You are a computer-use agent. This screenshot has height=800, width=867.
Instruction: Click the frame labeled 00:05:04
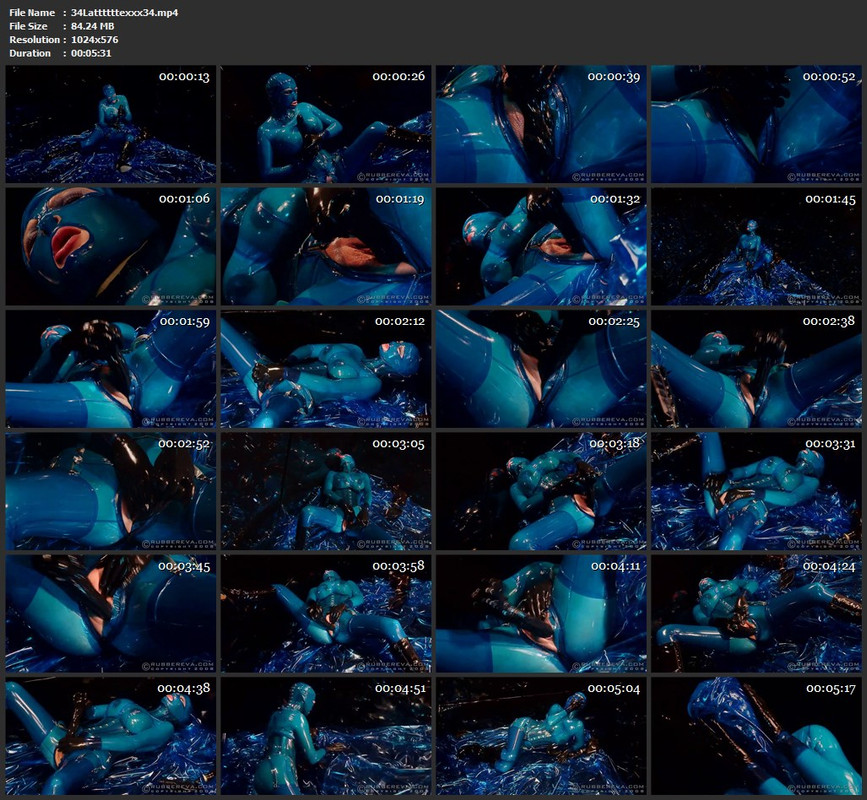pyautogui.click(x=541, y=736)
